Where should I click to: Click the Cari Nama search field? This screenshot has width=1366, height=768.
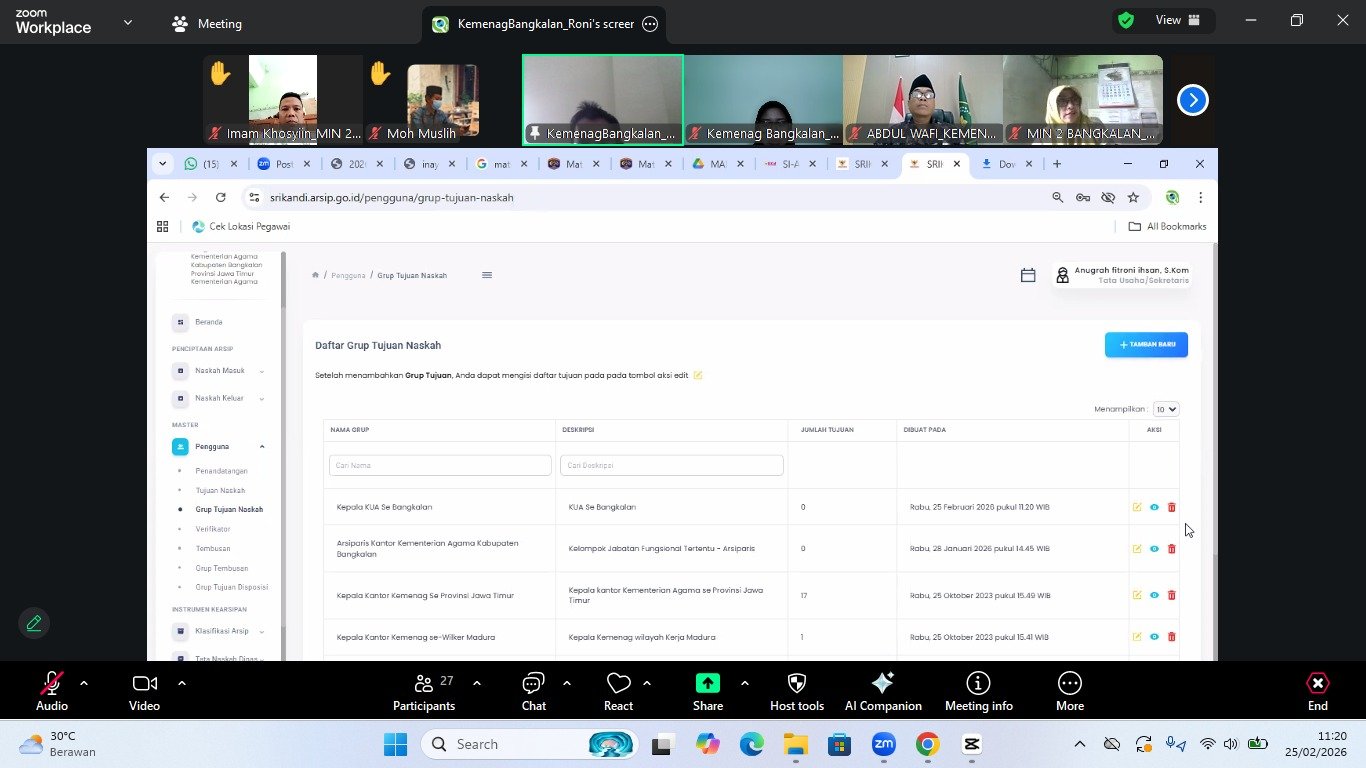(440, 465)
